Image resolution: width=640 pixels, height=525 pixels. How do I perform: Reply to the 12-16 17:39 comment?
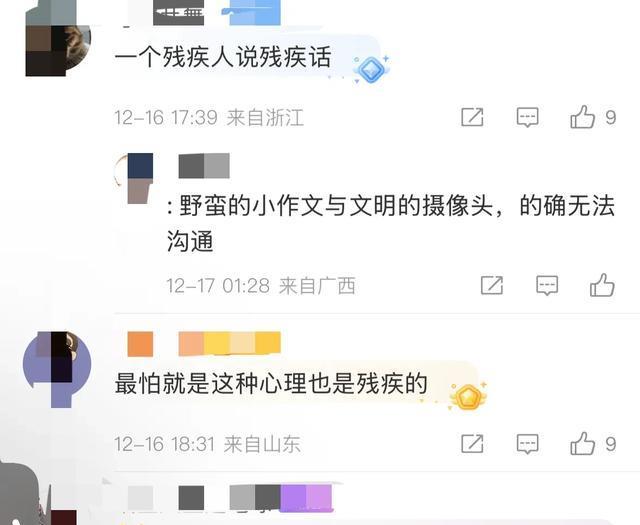(527, 118)
